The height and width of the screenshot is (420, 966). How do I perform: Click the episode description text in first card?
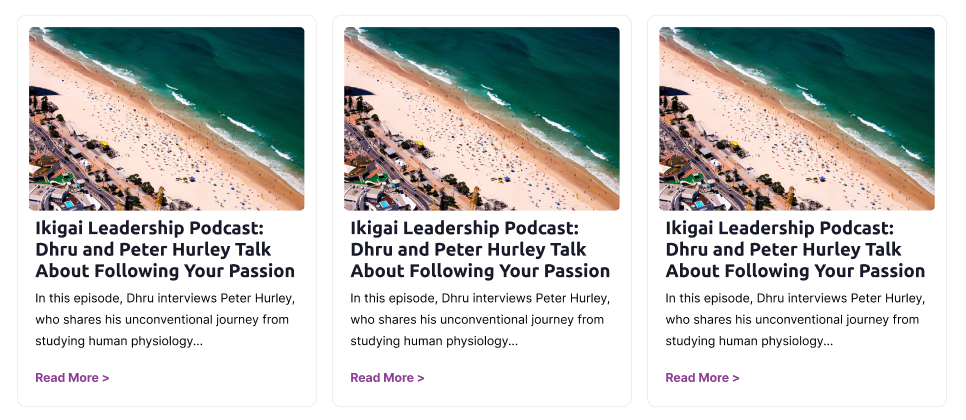pyautogui.click(x=165, y=320)
